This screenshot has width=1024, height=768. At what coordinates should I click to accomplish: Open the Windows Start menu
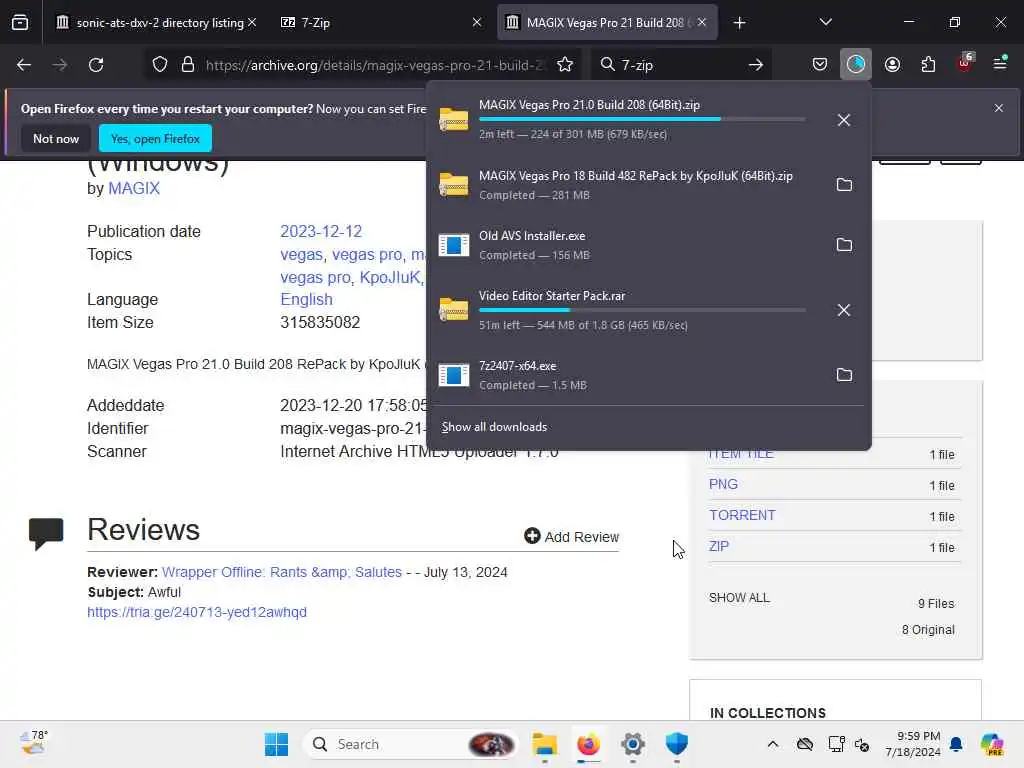[276, 744]
